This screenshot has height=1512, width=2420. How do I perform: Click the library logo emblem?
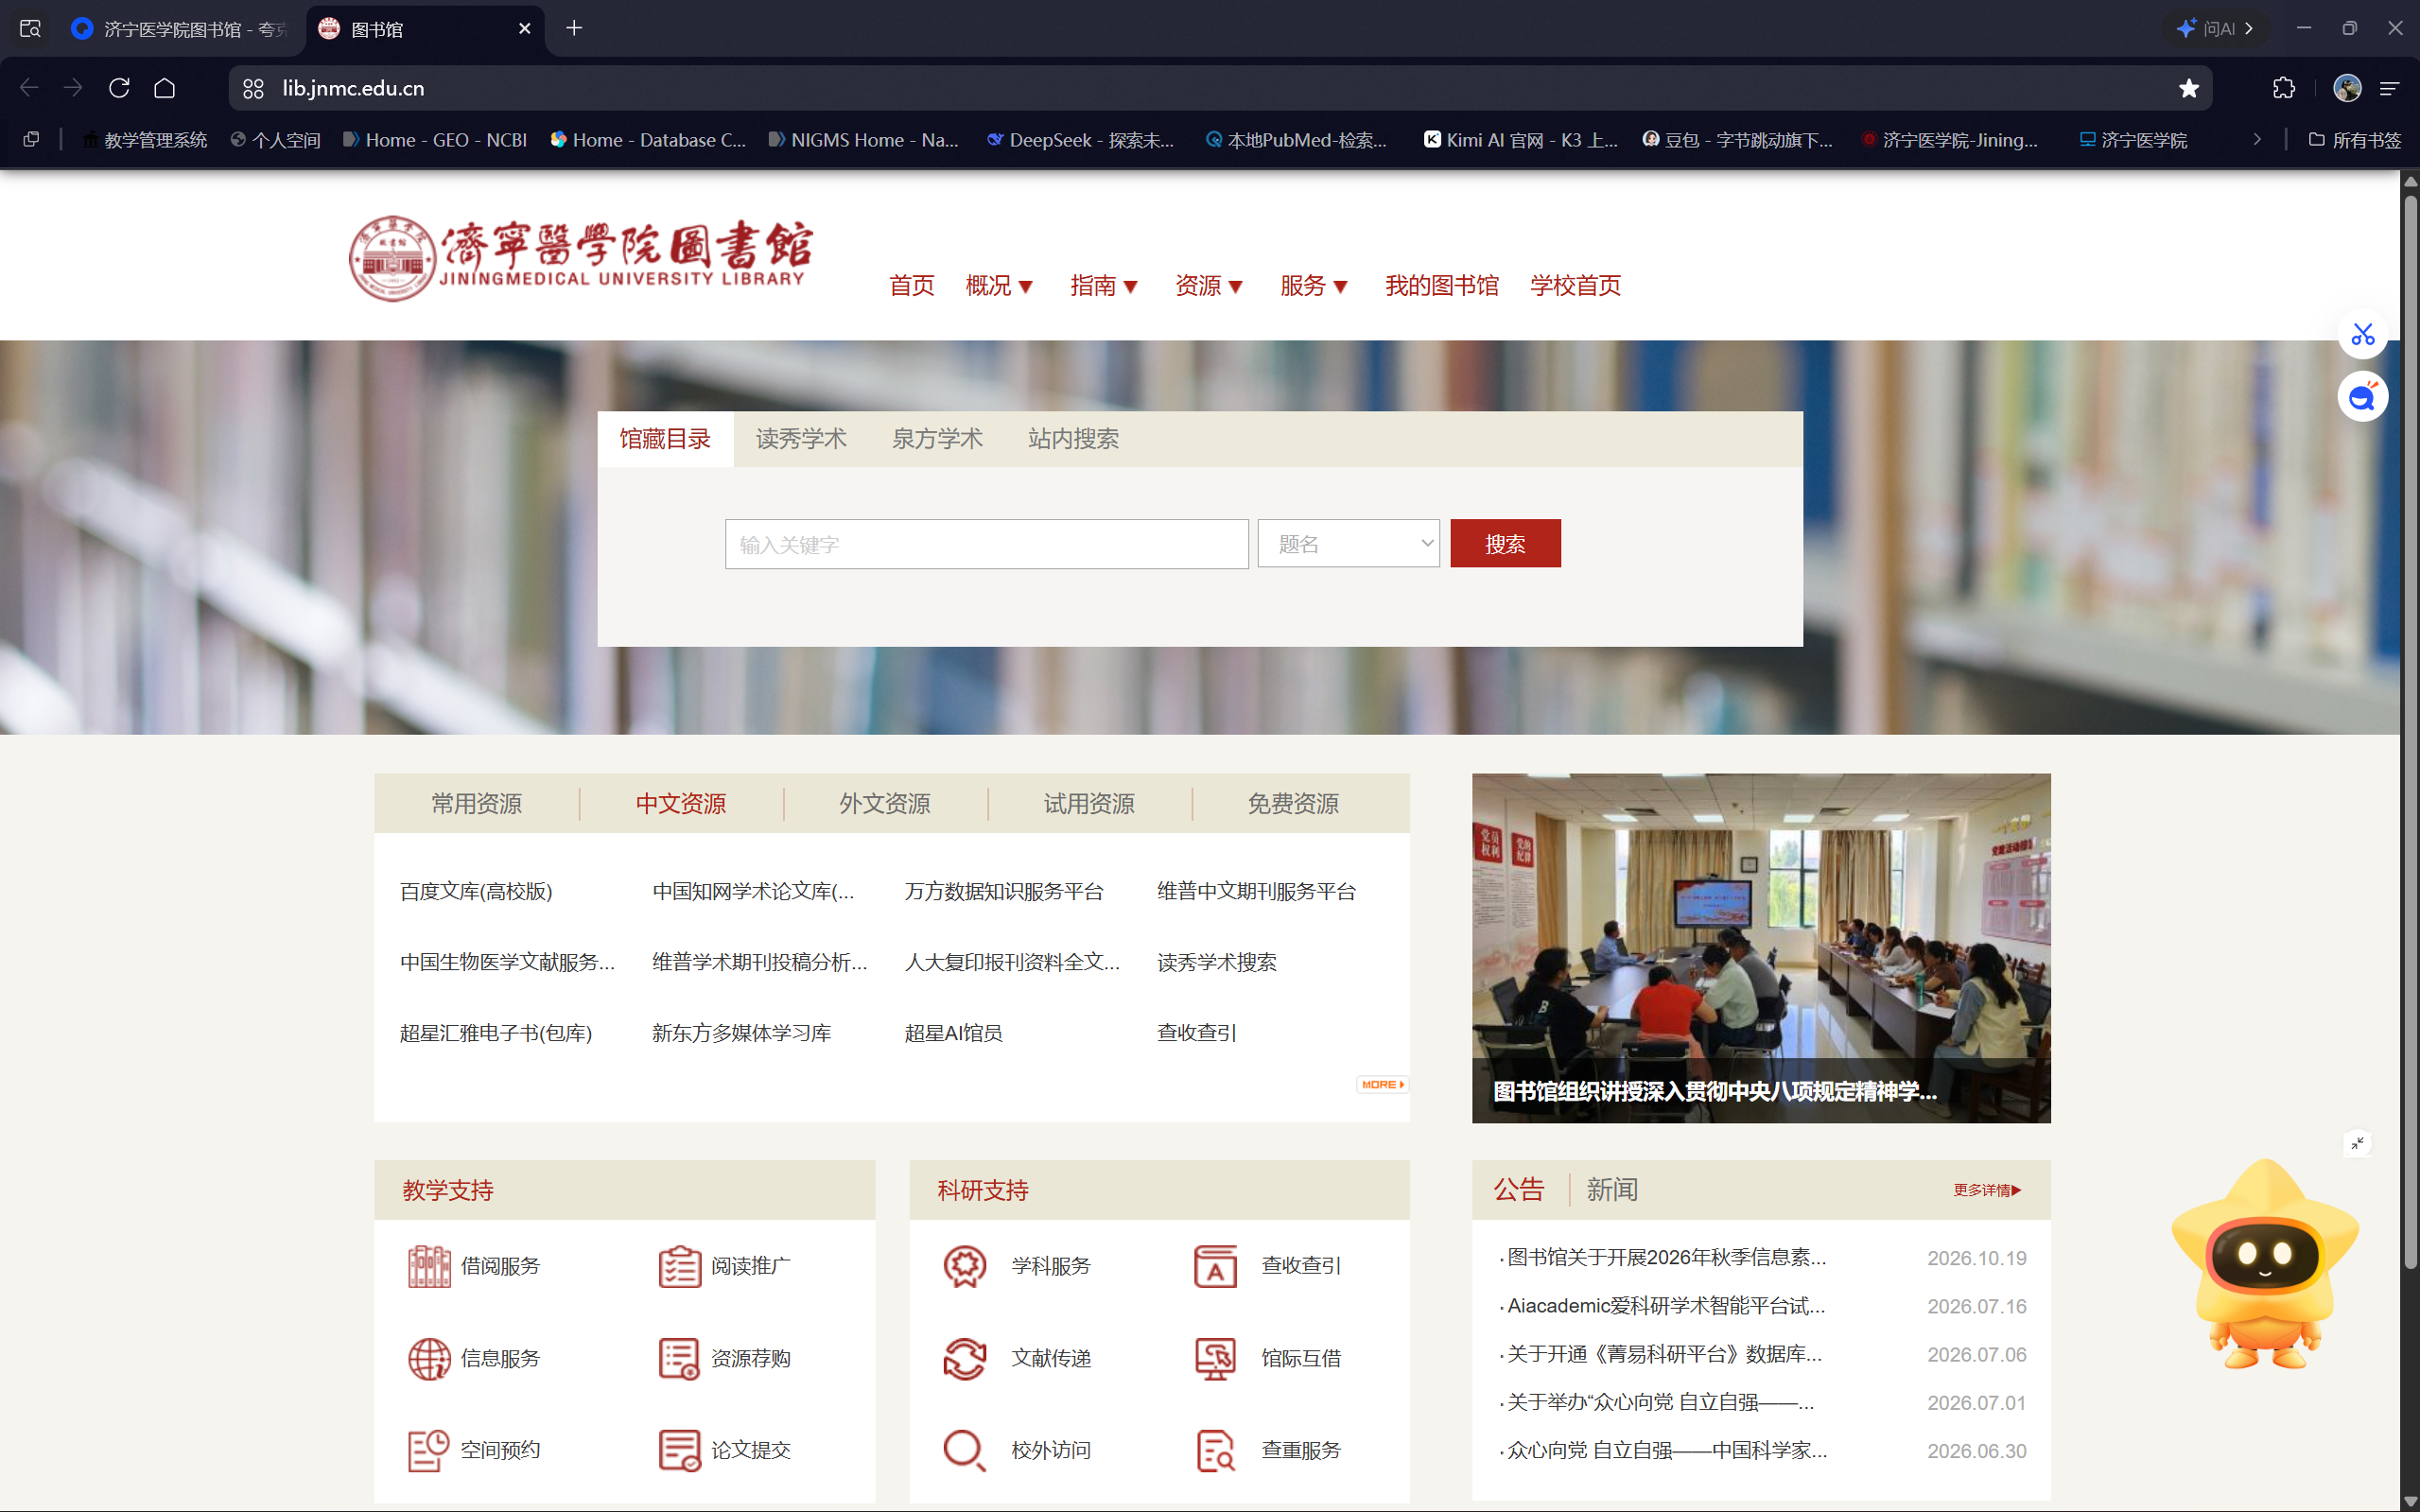[392, 258]
